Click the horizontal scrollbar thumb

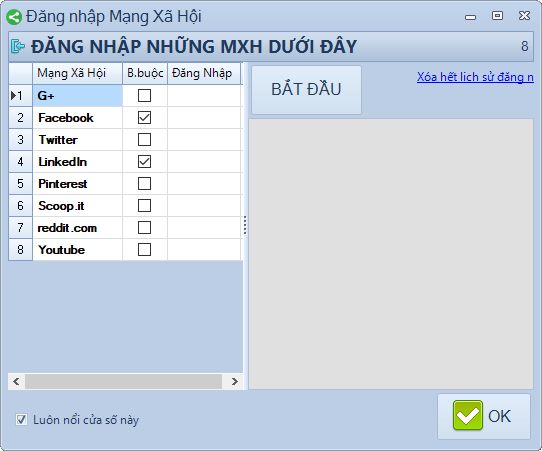(123, 381)
